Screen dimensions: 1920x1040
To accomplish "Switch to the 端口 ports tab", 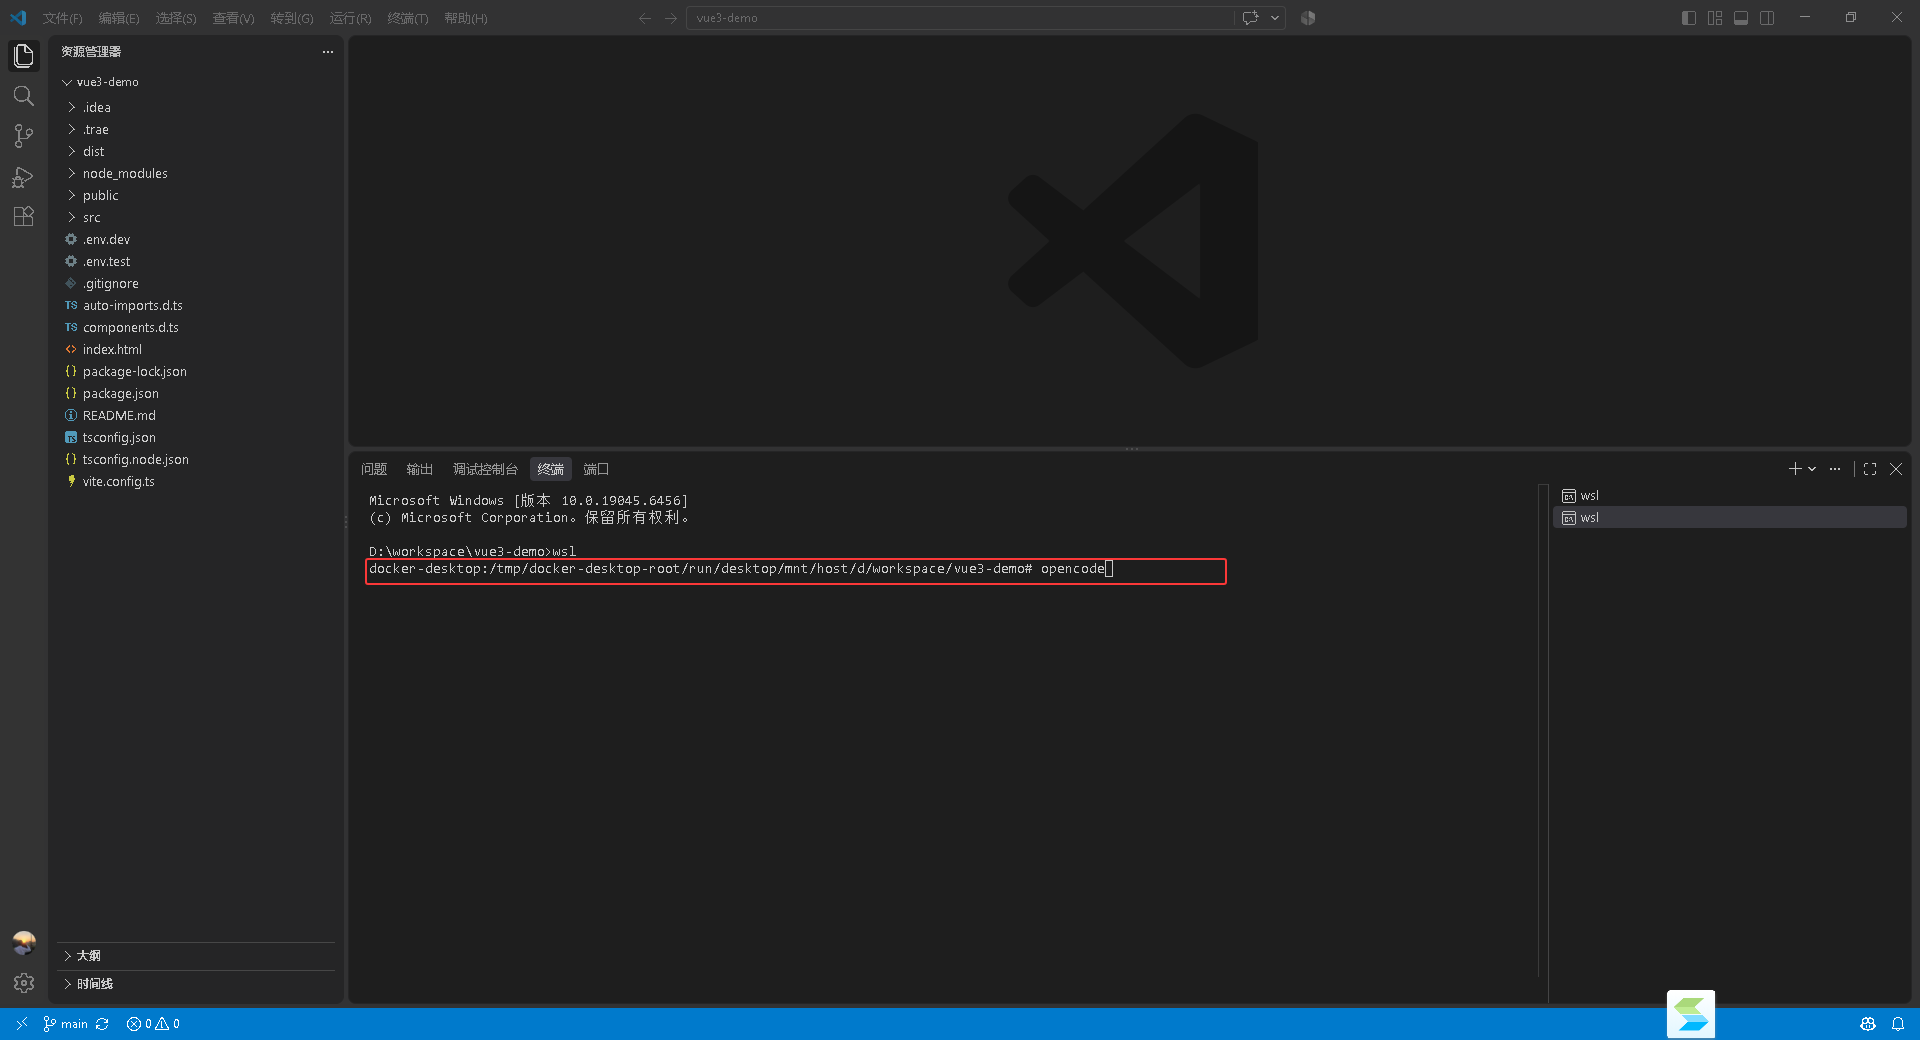I will pyautogui.click(x=596, y=469).
